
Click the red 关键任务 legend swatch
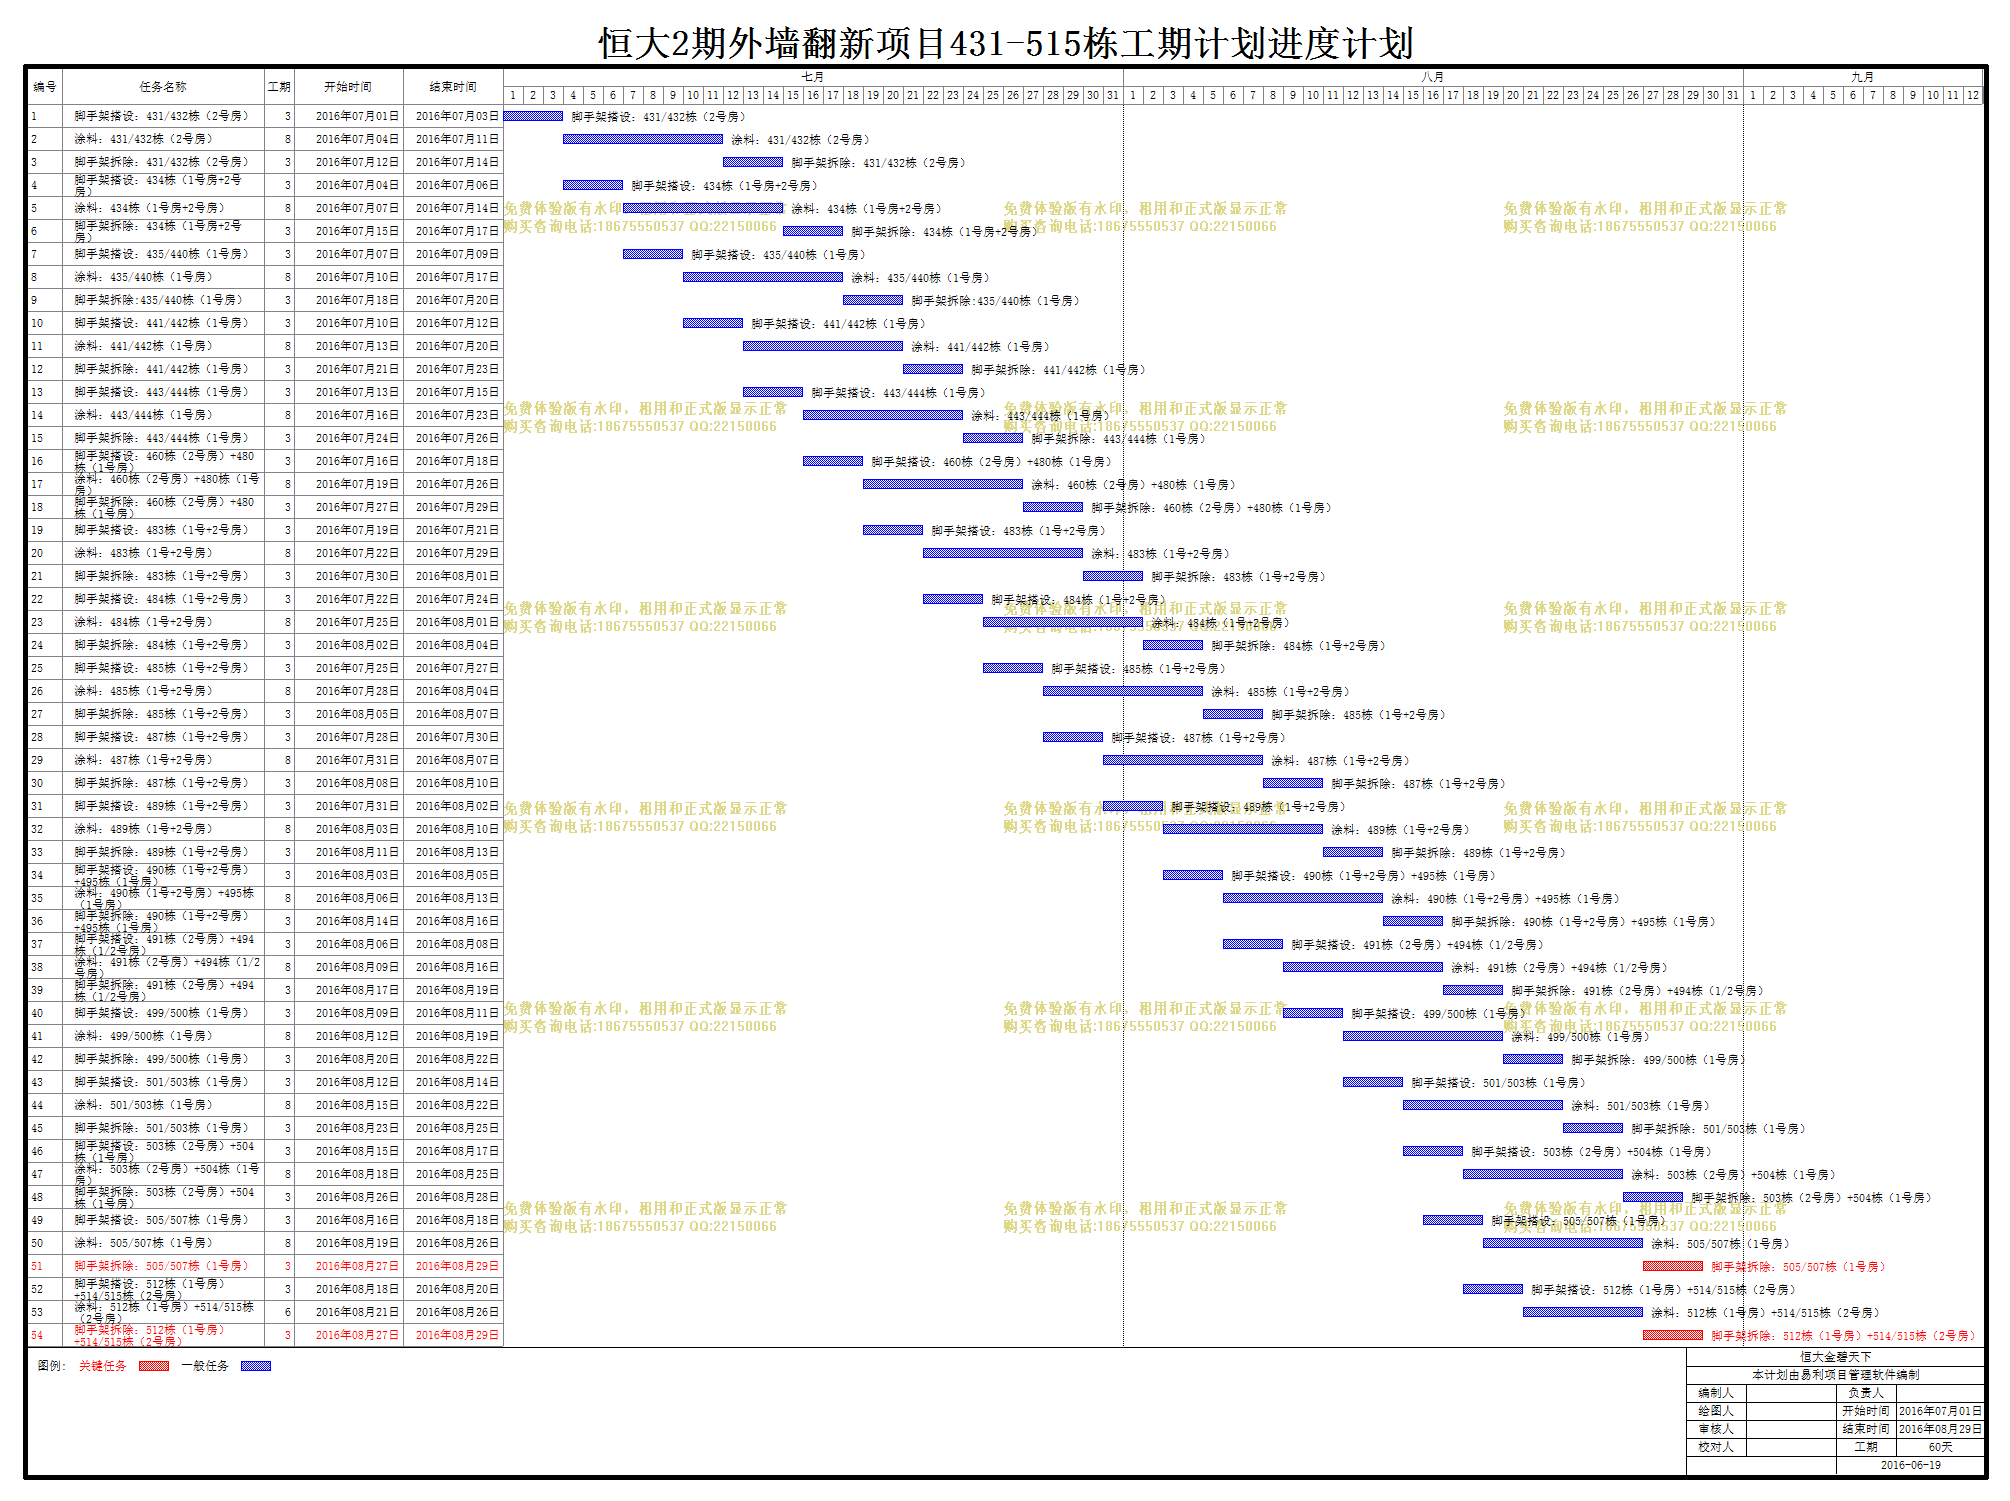[153, 1366]
